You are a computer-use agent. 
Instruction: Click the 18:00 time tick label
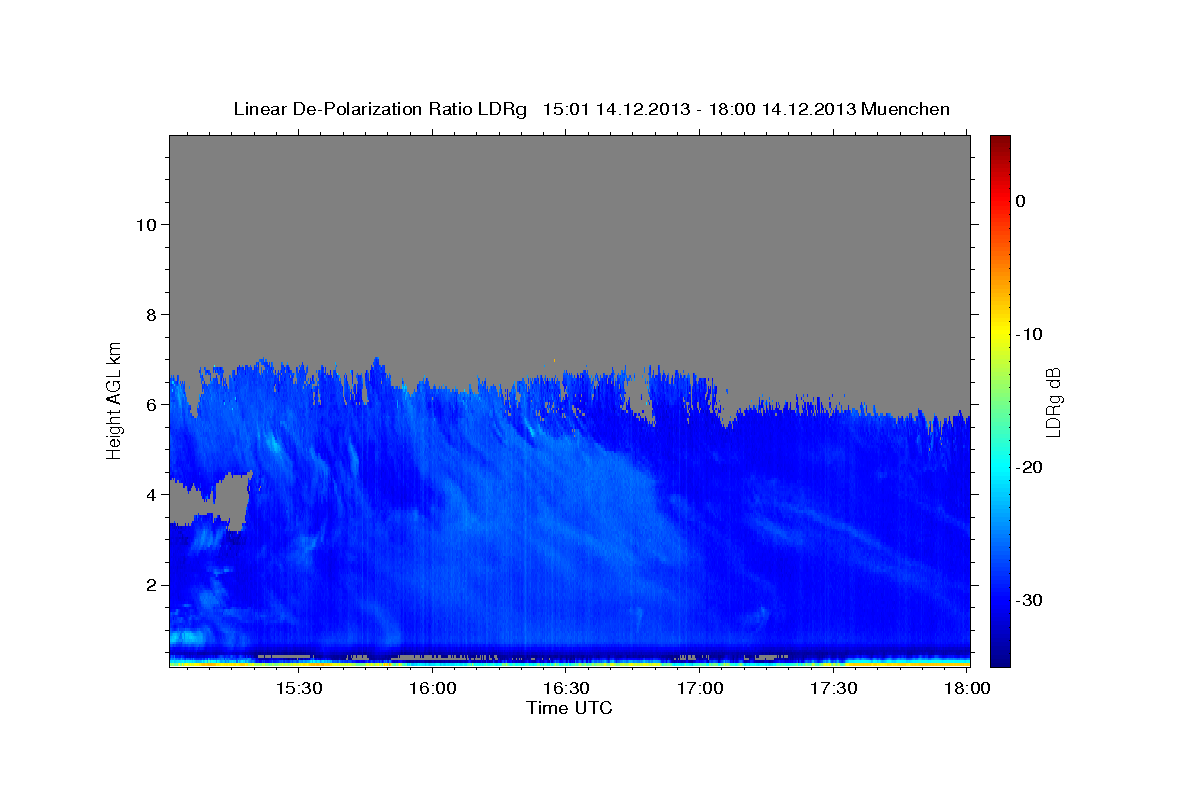pos(967,688)
